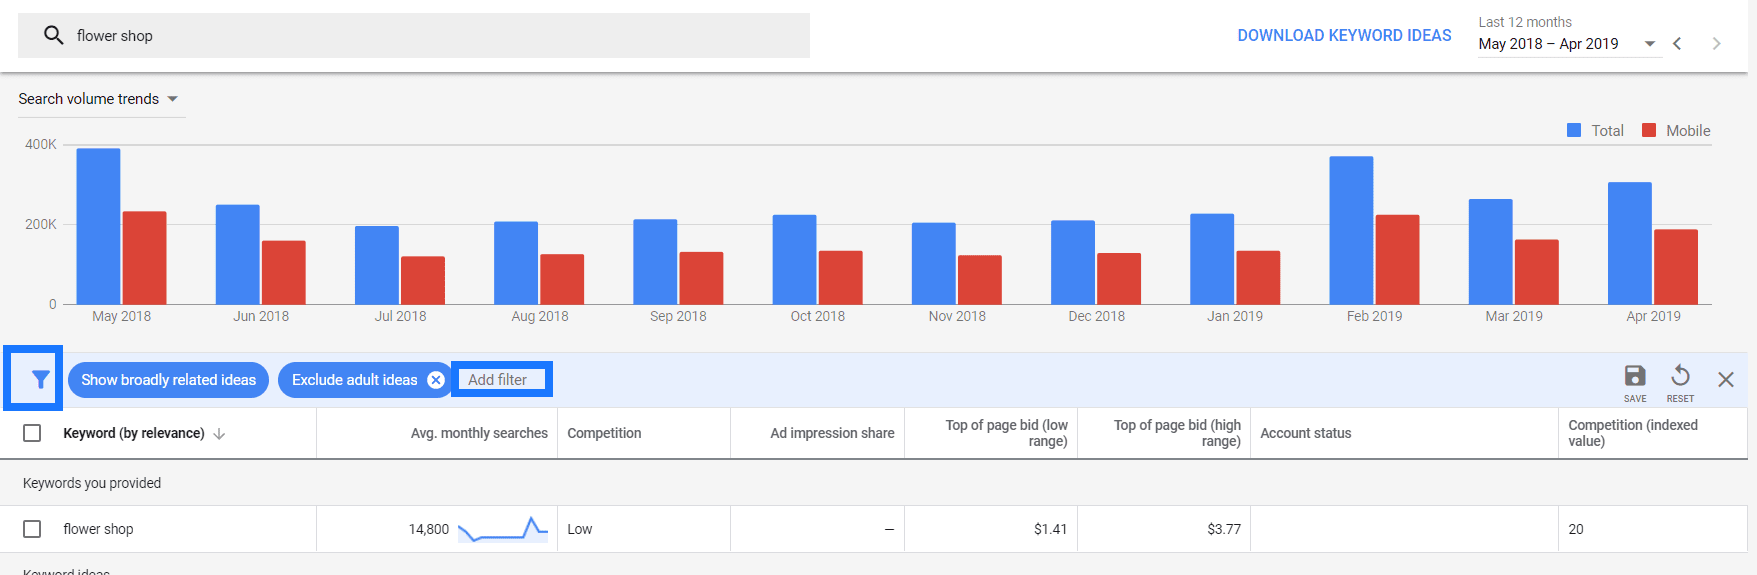Image resolution: width=1757 pixels, height=575 pixels.
Task: Sort by Competition column header
Action: tap(604, 433)
